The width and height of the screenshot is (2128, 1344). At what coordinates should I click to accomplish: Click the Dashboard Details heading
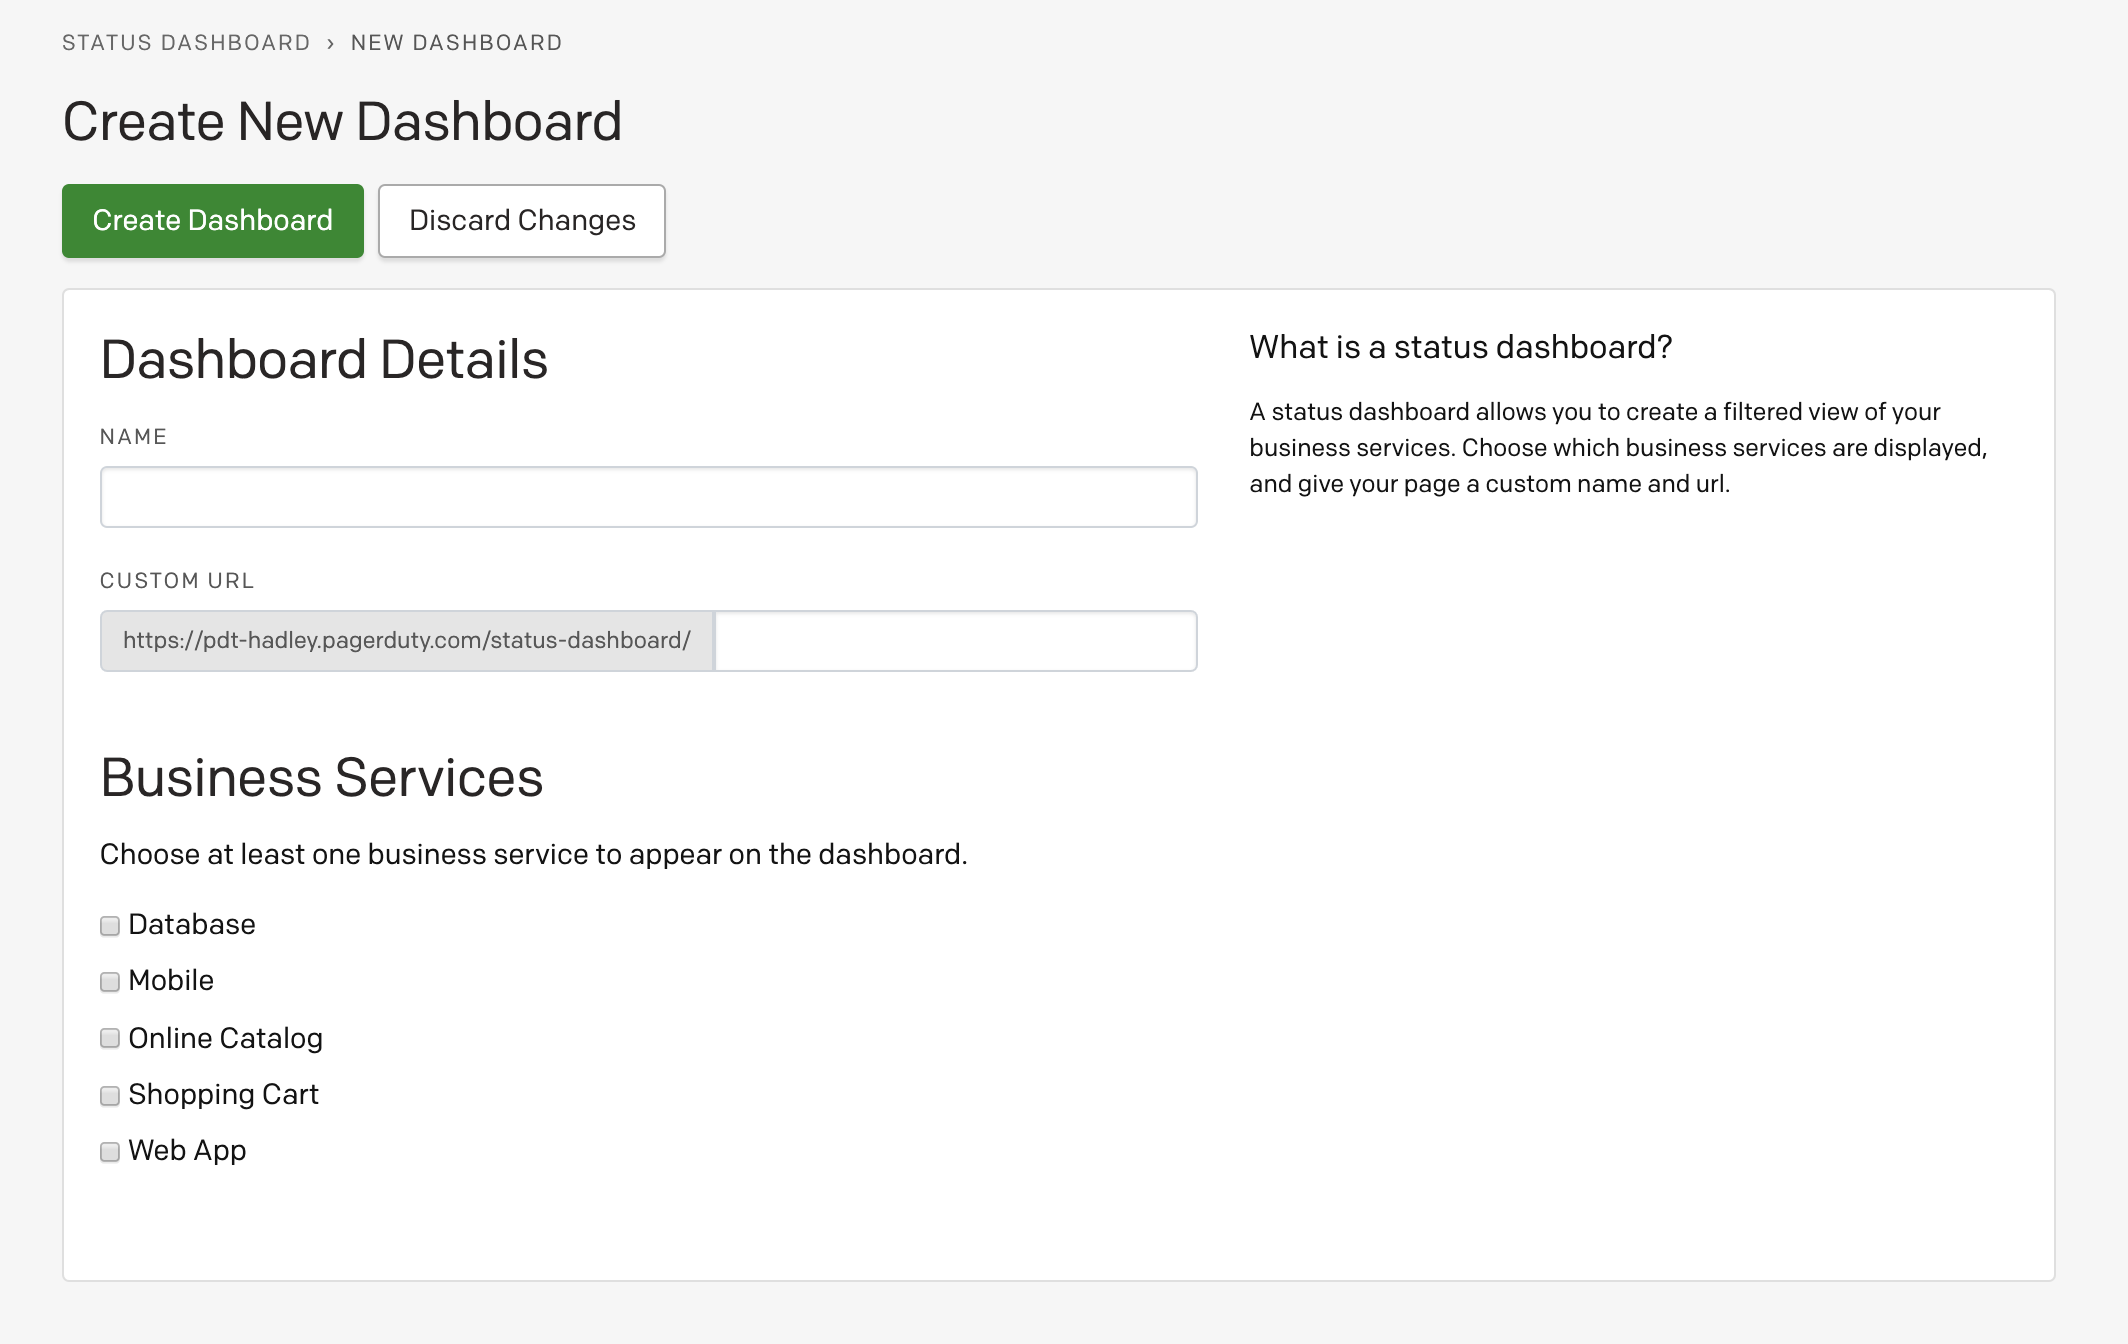(x=324, y=360)
